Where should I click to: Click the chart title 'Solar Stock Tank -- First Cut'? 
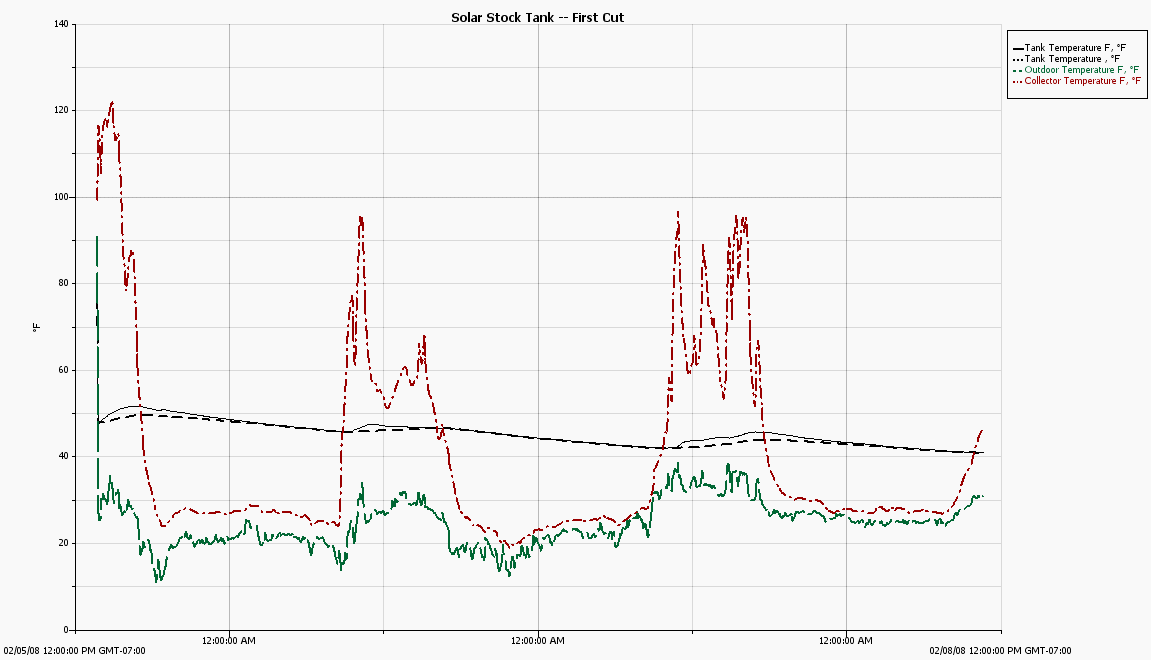coord(537,17)
